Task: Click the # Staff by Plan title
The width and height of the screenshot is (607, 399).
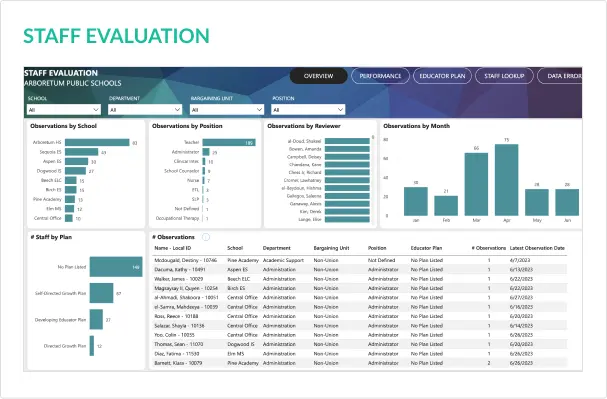Action: click(x=51, y=237)
